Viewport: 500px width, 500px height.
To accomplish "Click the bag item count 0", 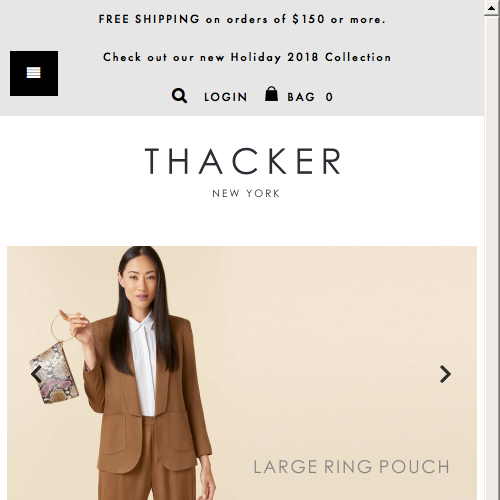I will tap(329, 97).
